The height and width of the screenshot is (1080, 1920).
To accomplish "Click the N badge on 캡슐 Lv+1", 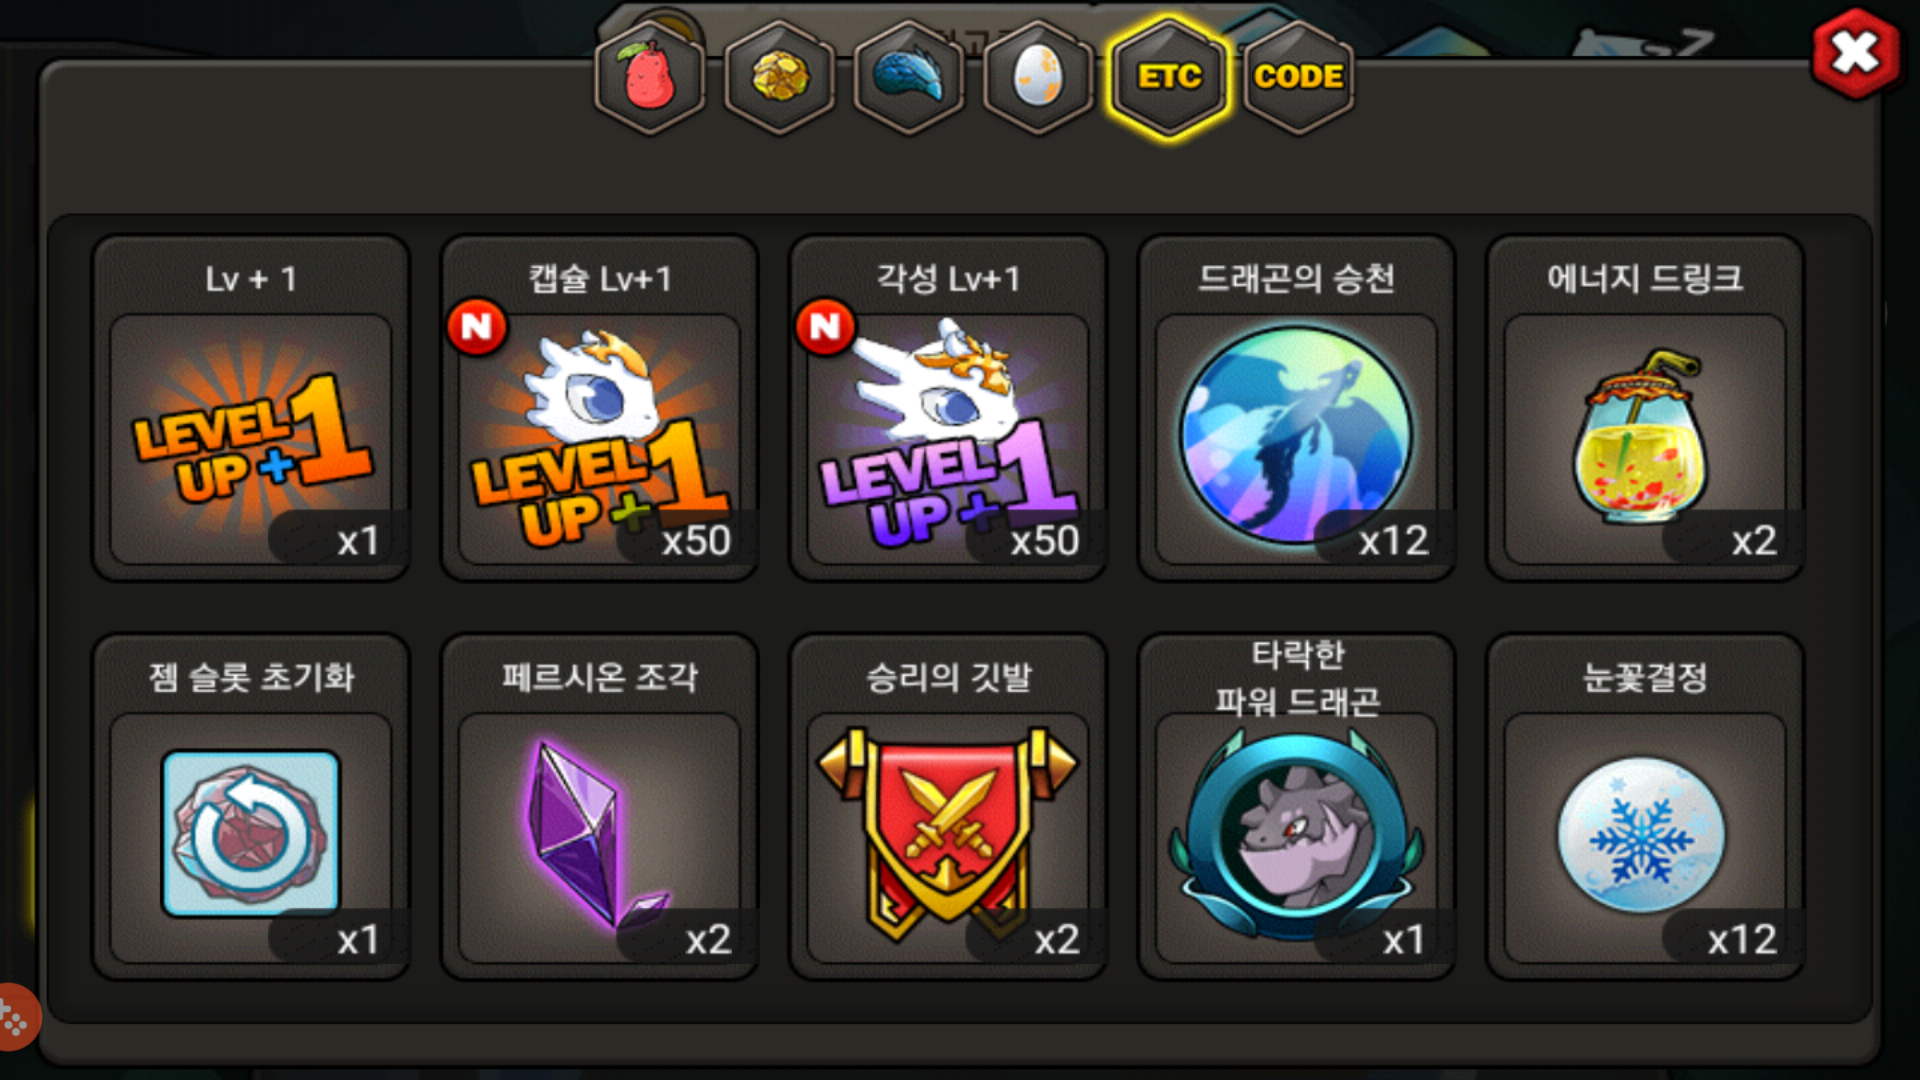I will click(x=477, y=326).
